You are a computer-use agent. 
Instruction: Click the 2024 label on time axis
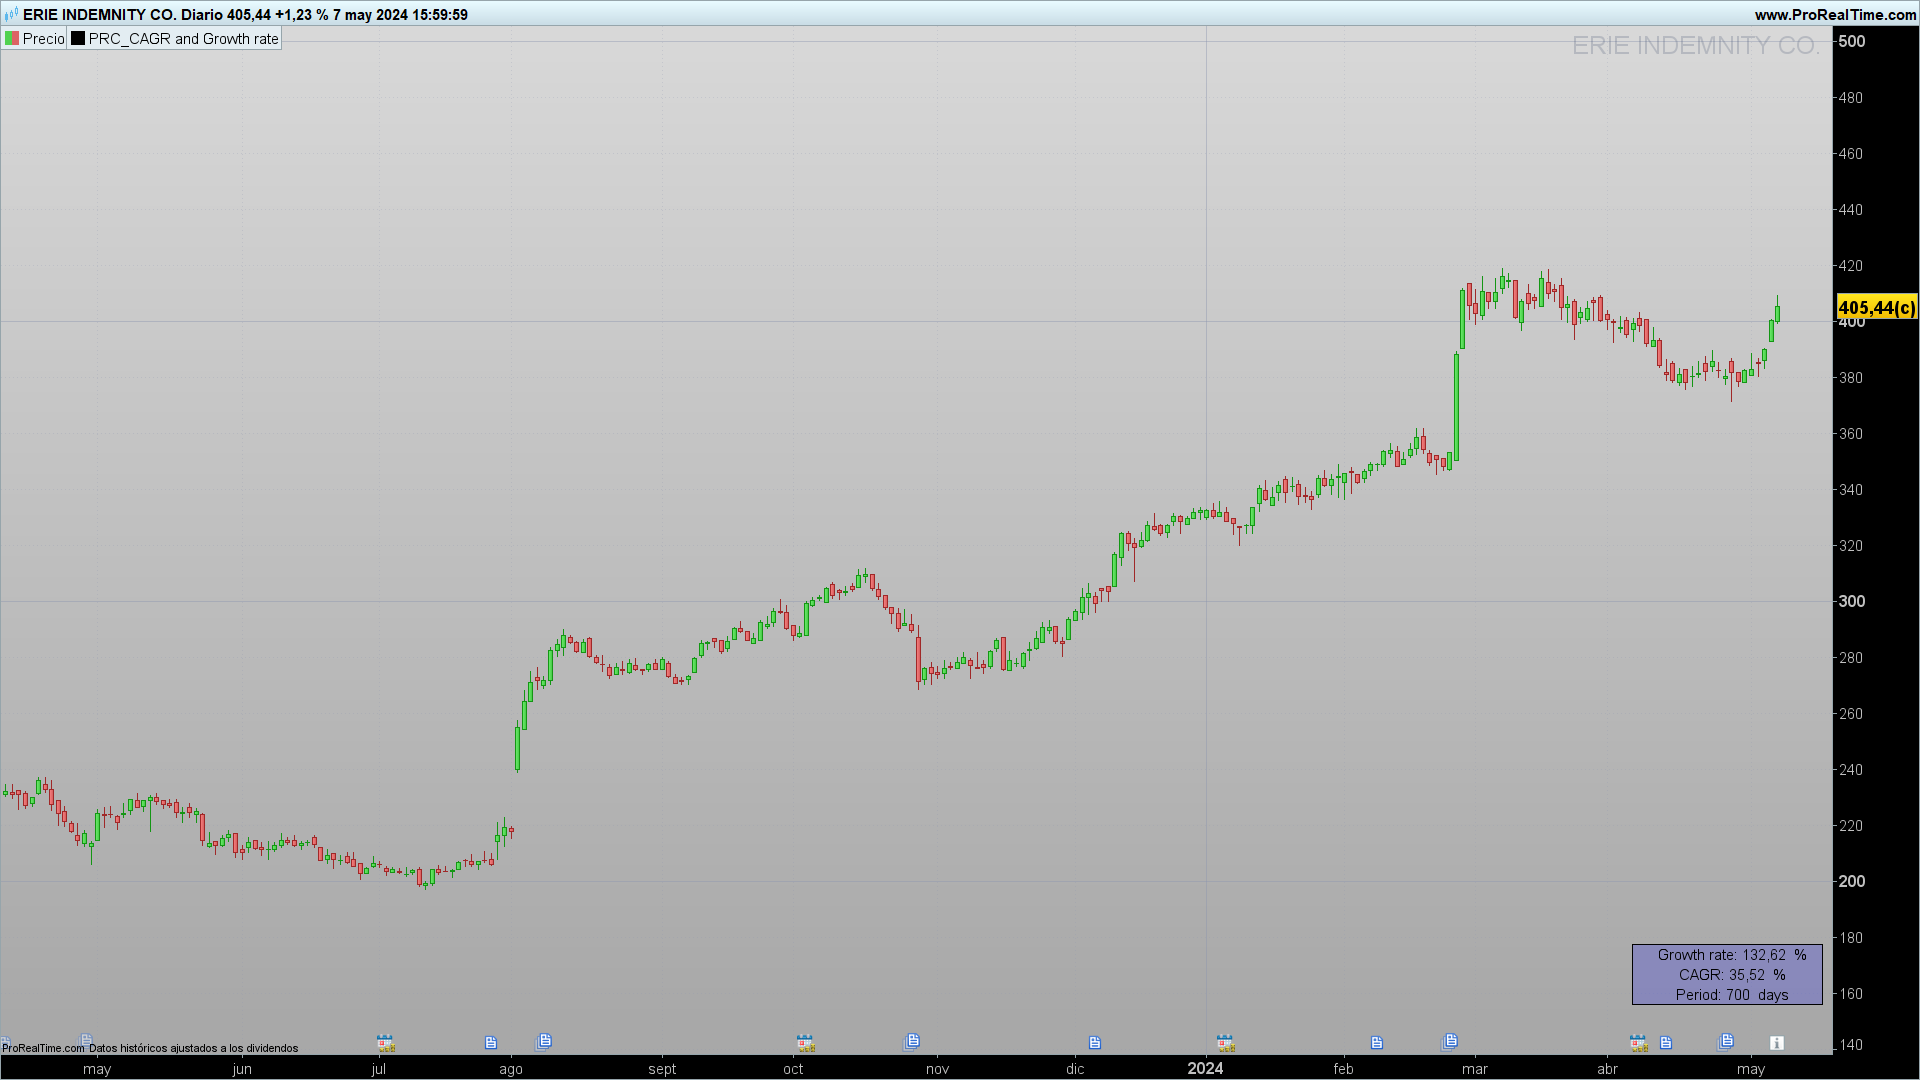tap(1205, 1068)
